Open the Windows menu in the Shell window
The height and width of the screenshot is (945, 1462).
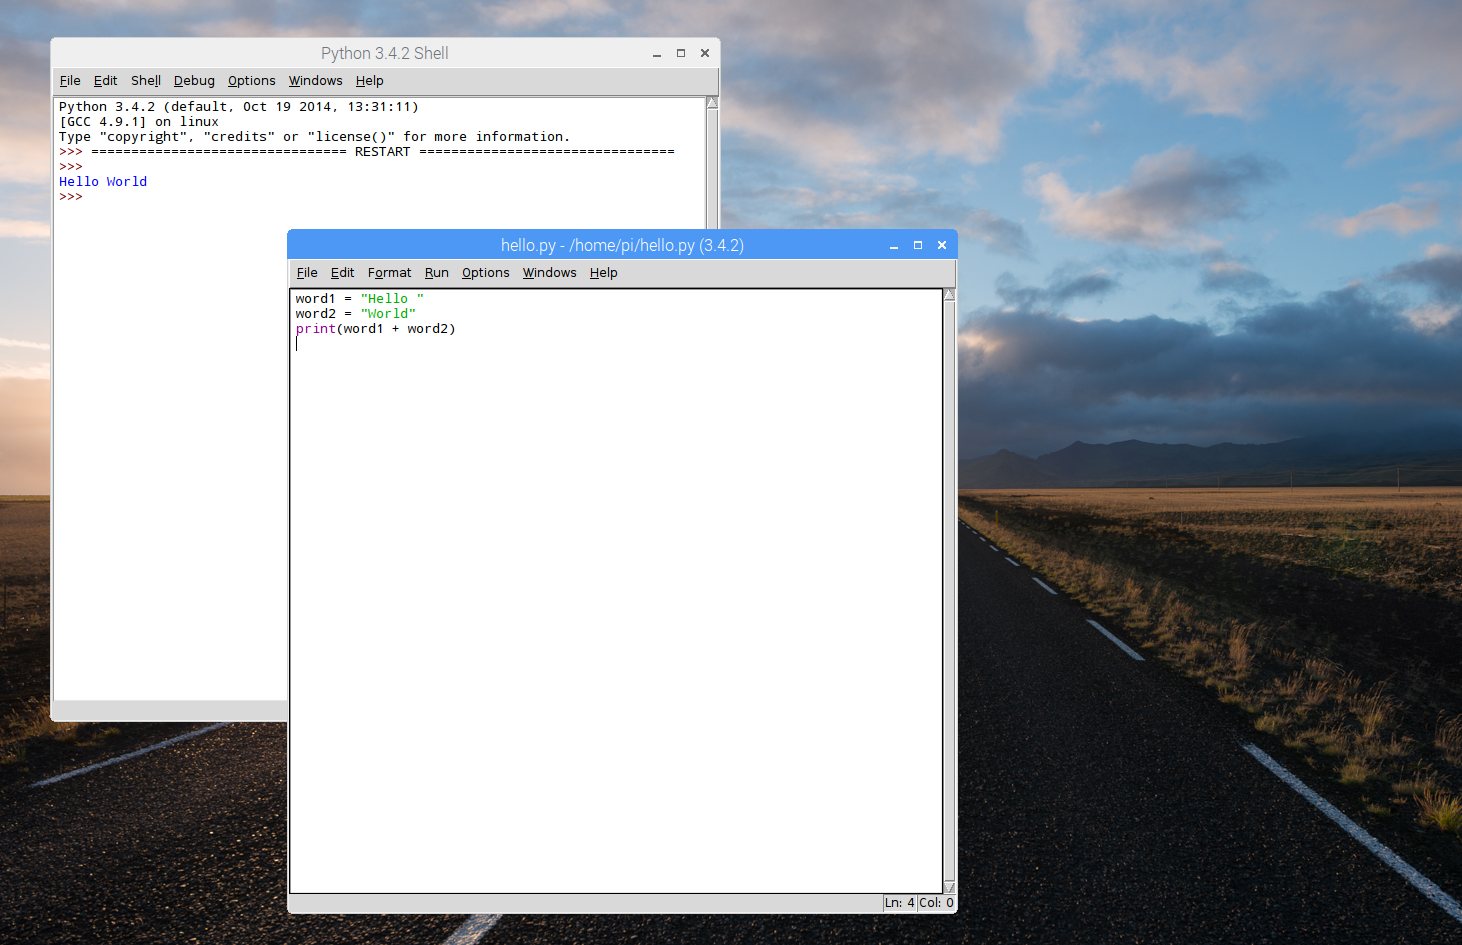(x=315, y=80)
